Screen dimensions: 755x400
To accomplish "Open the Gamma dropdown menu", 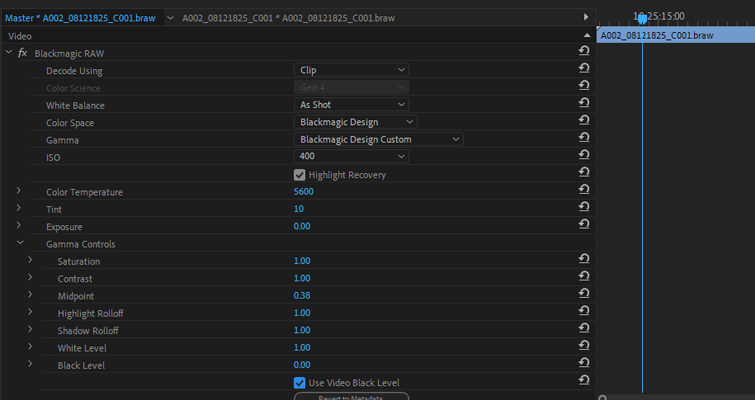I will coord(379,140).
